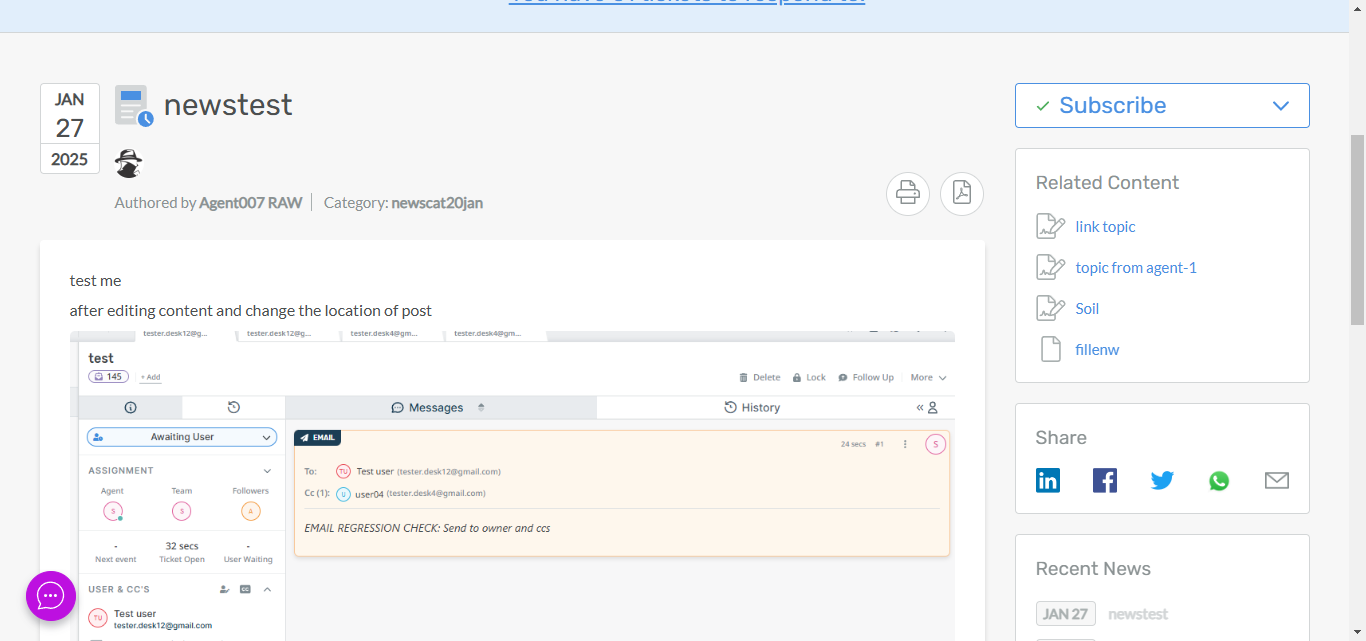The width and height of the screenshot is (1366, 641).
Task: Open newstest in Recent News
Action: [1137, 614]
